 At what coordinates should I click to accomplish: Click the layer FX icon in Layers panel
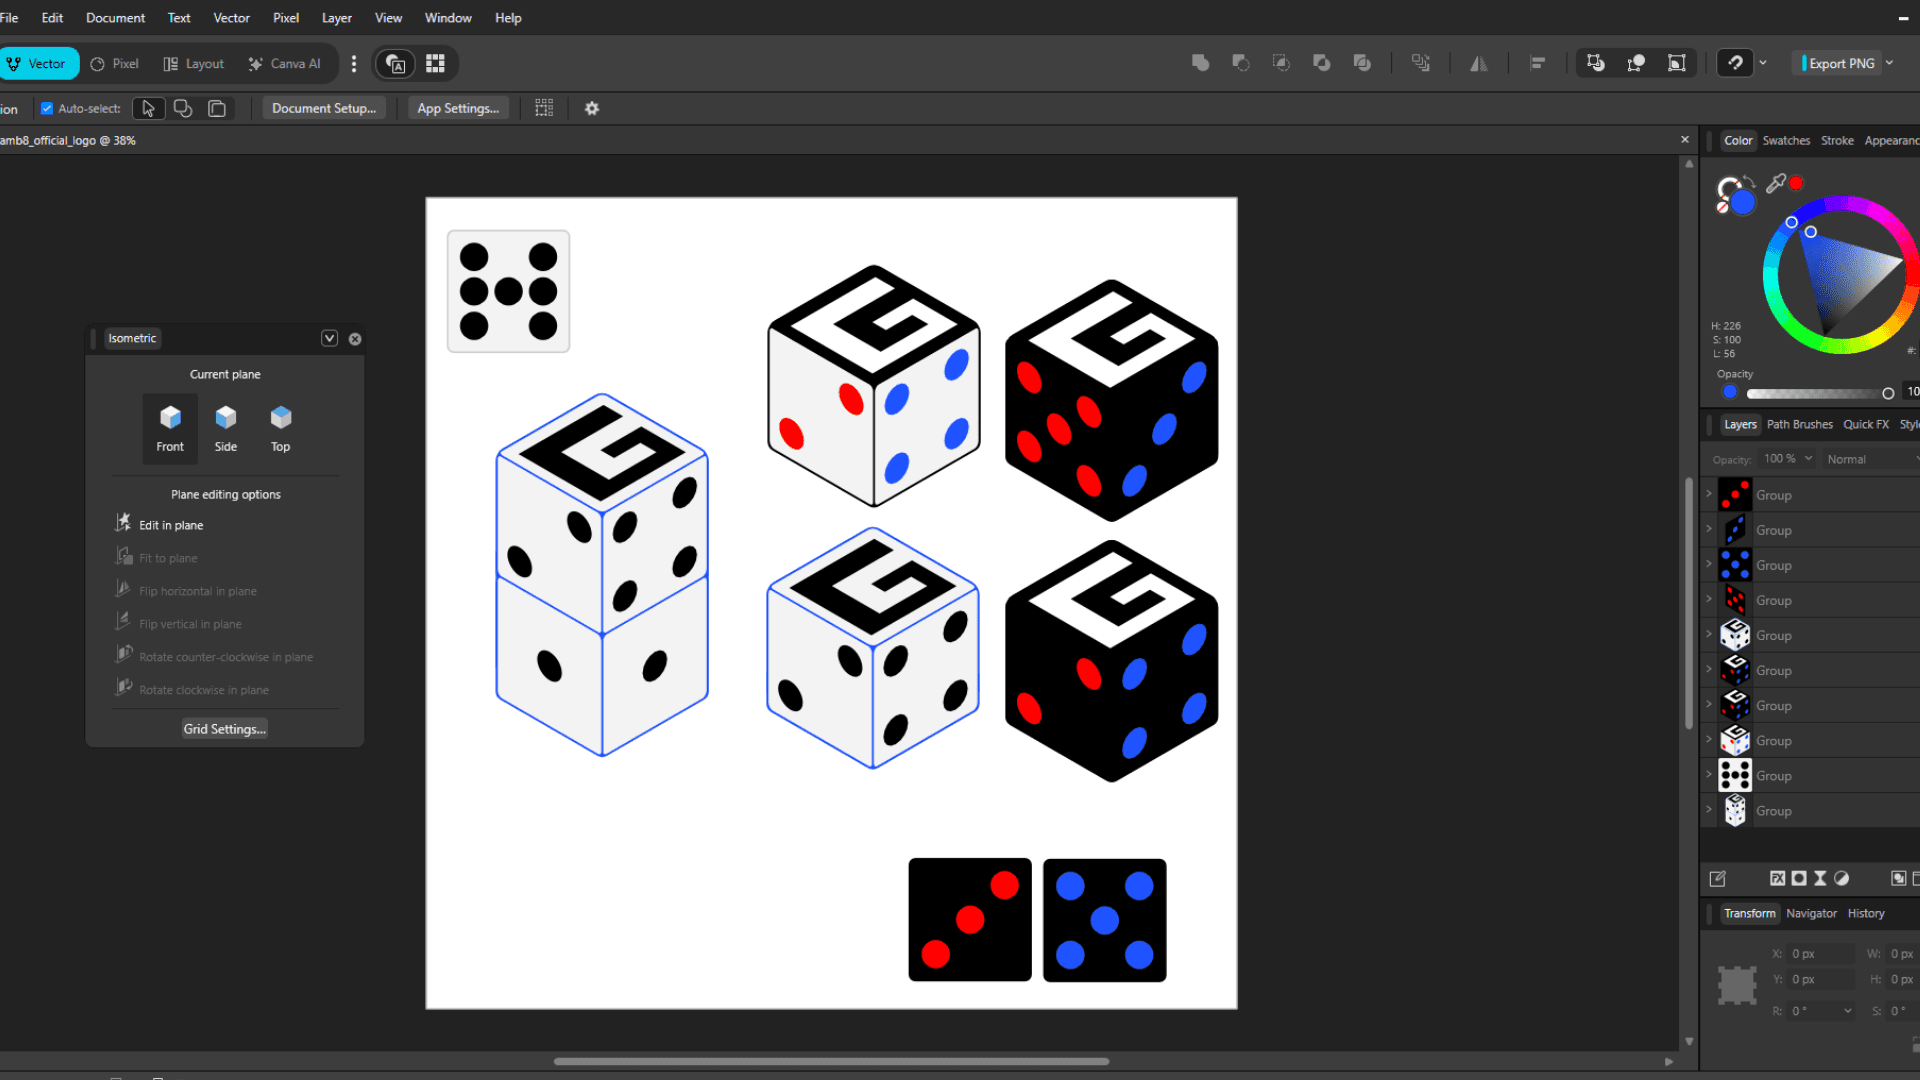(1777, 878)
